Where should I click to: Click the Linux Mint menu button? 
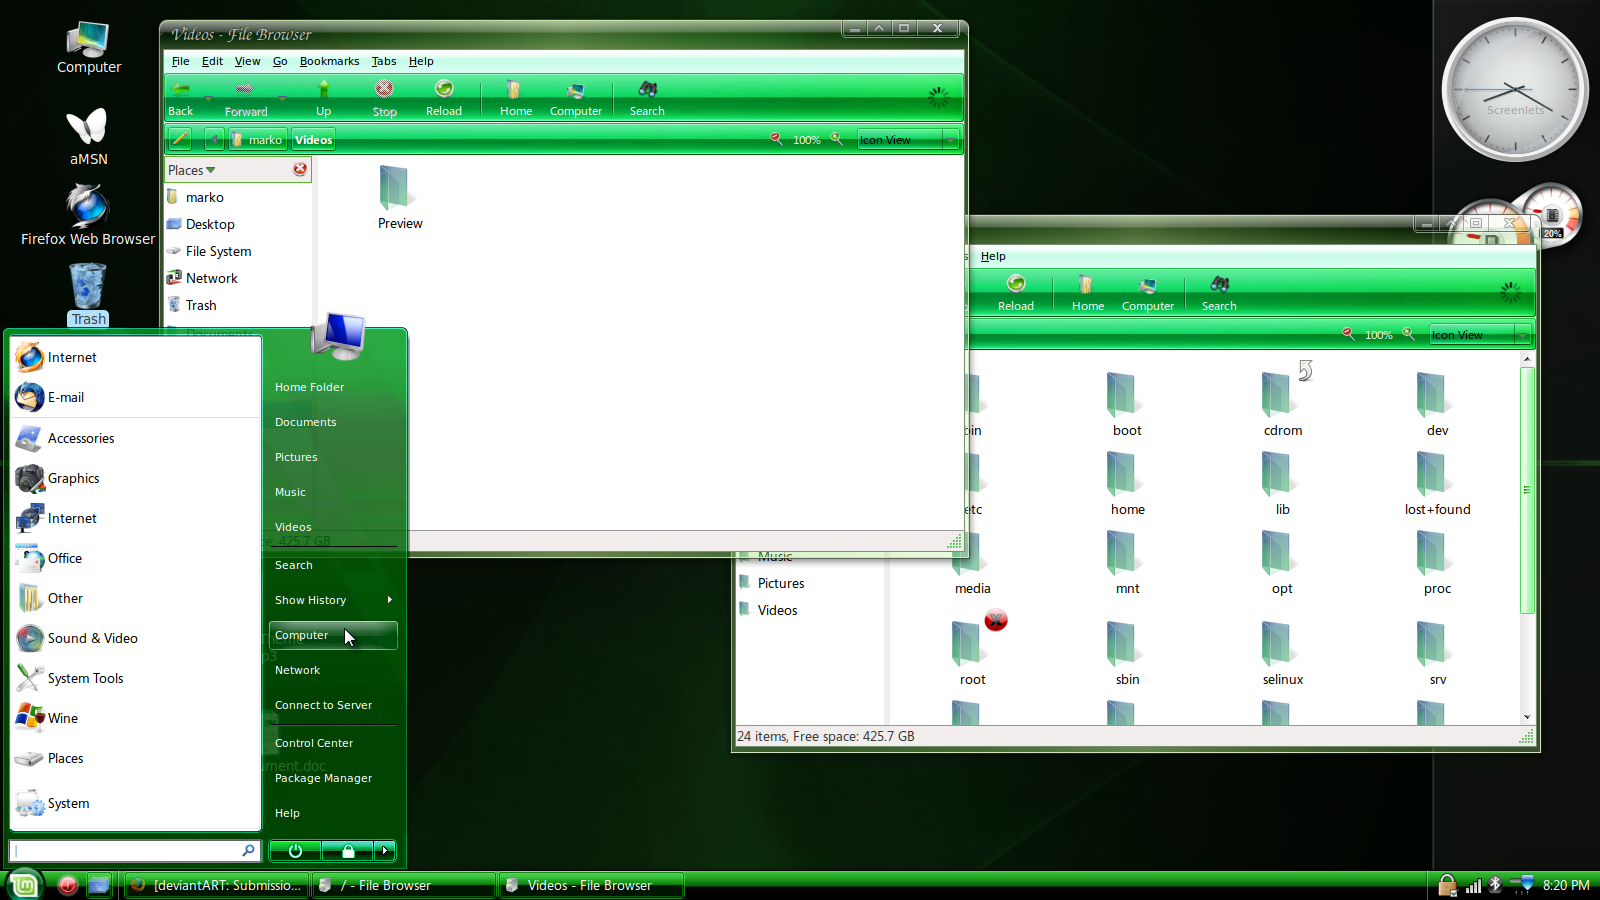[24, 885]
